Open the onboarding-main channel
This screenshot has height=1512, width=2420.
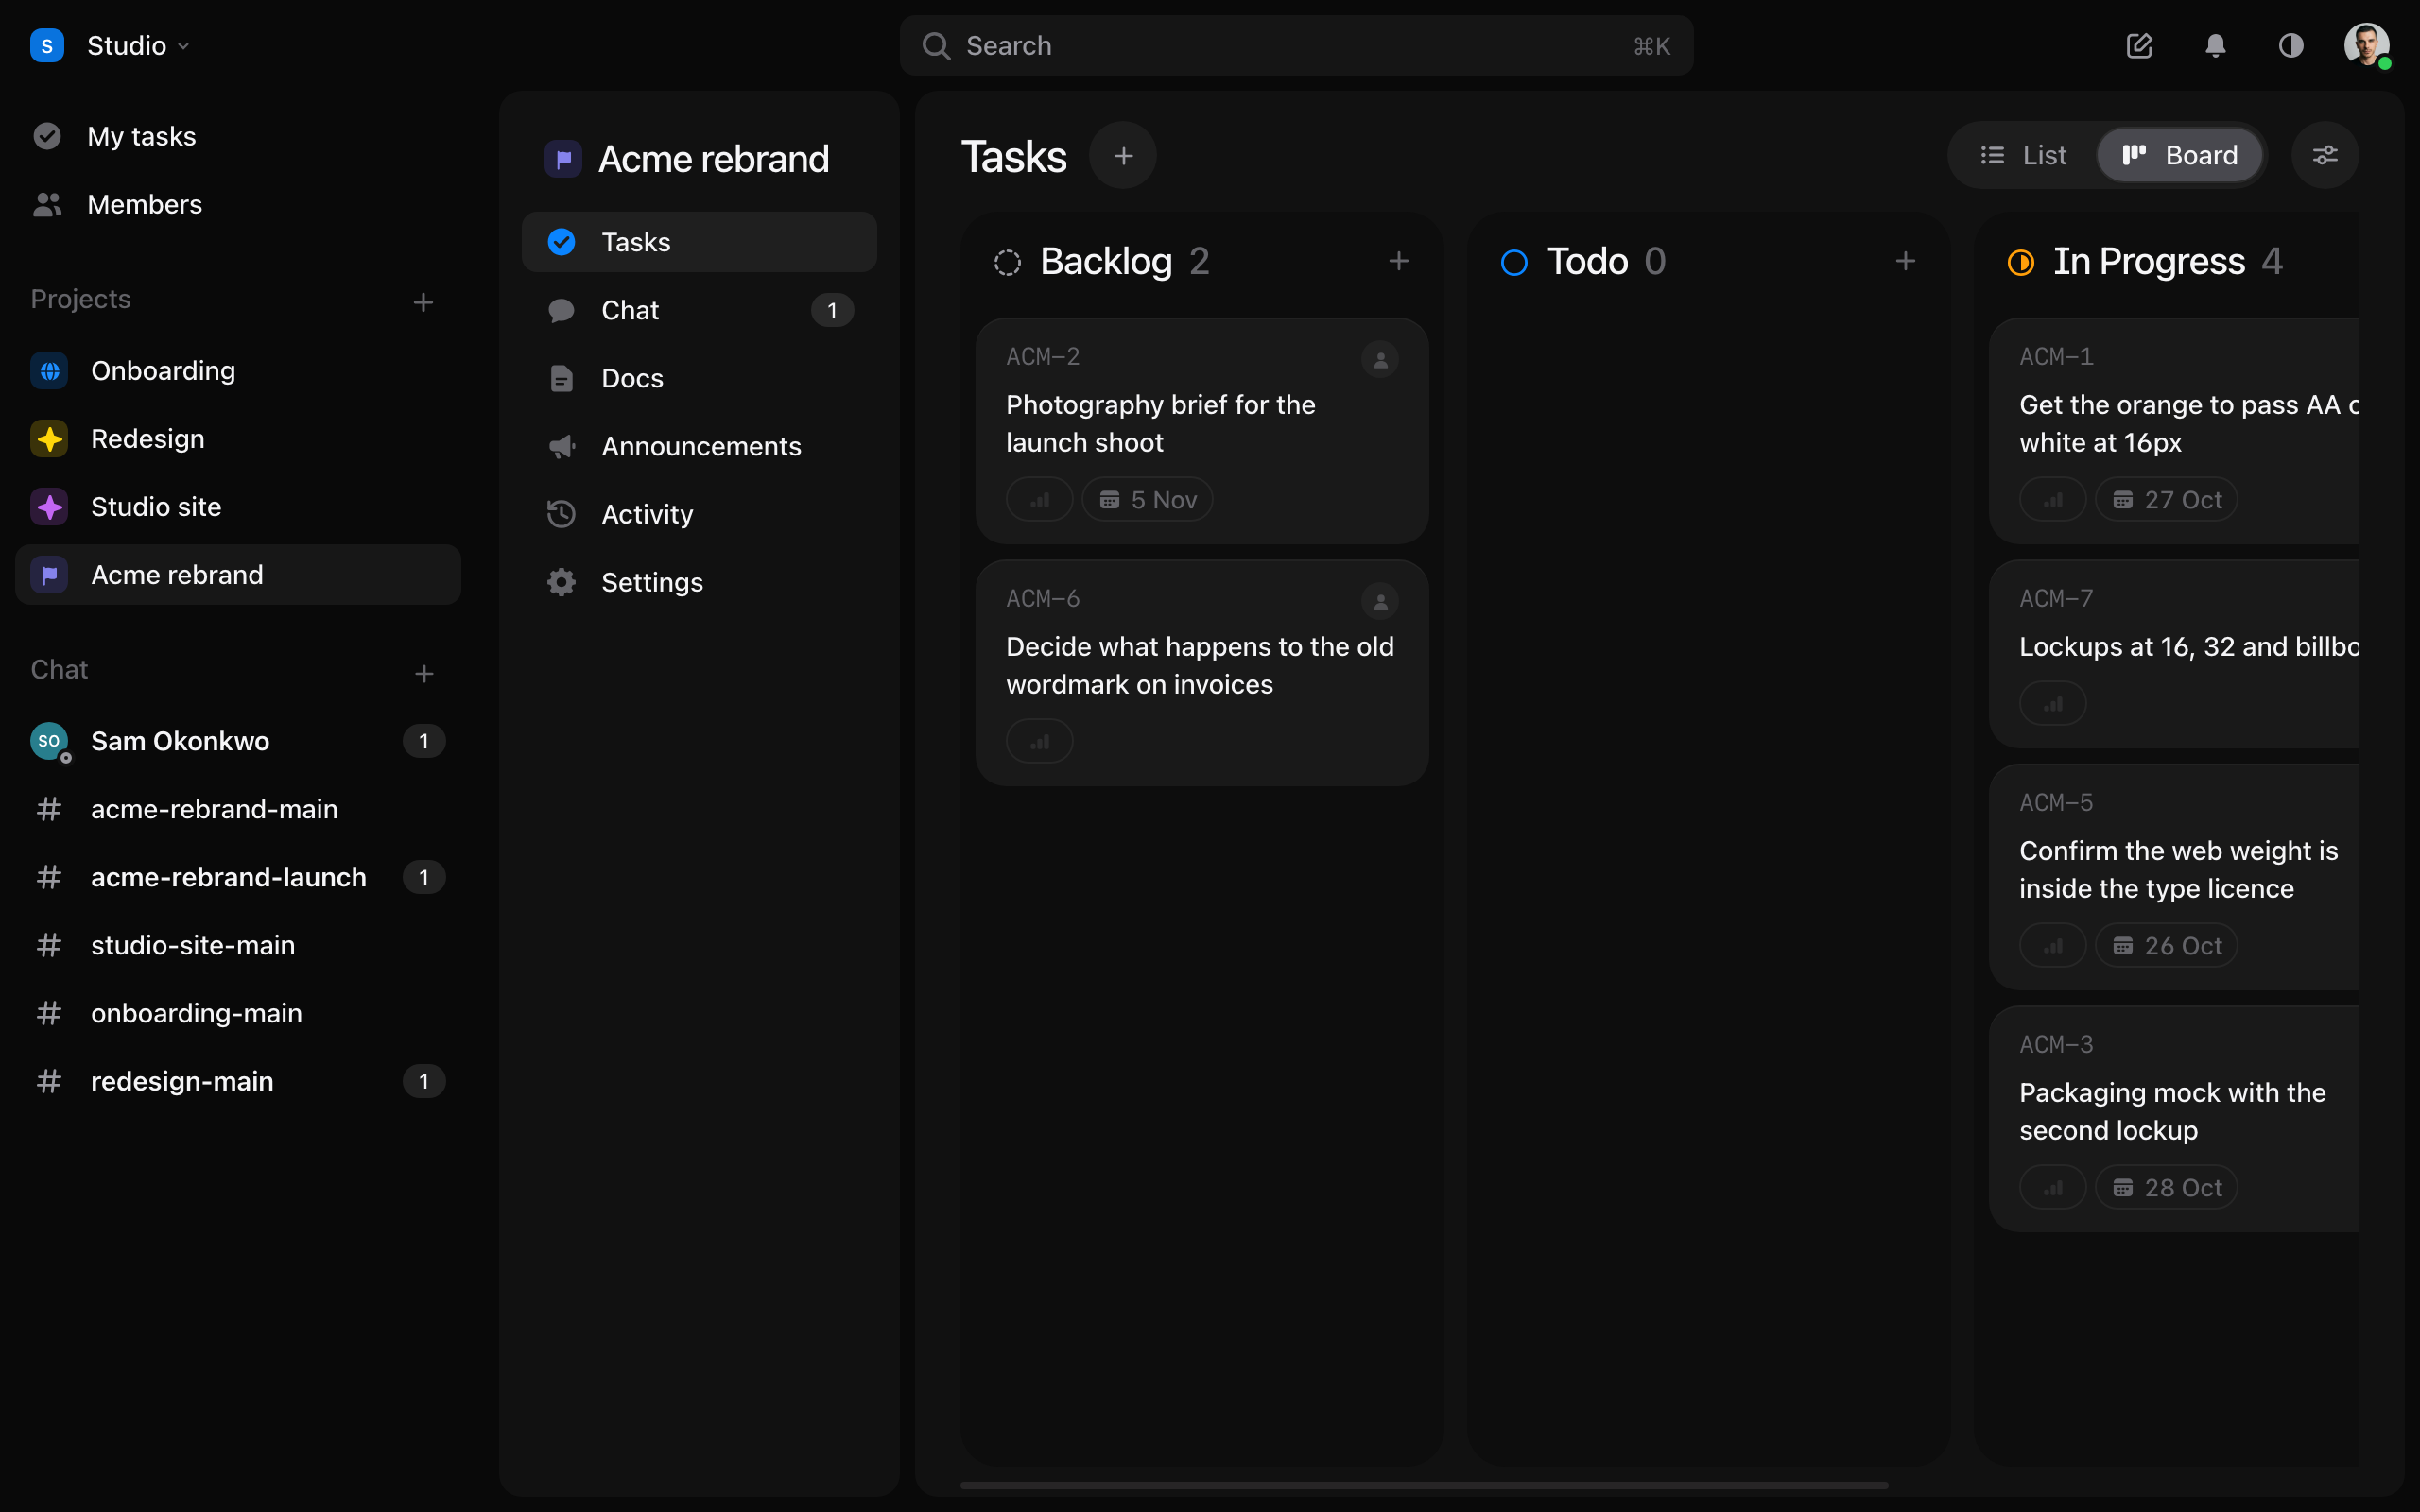[237, 1013]
